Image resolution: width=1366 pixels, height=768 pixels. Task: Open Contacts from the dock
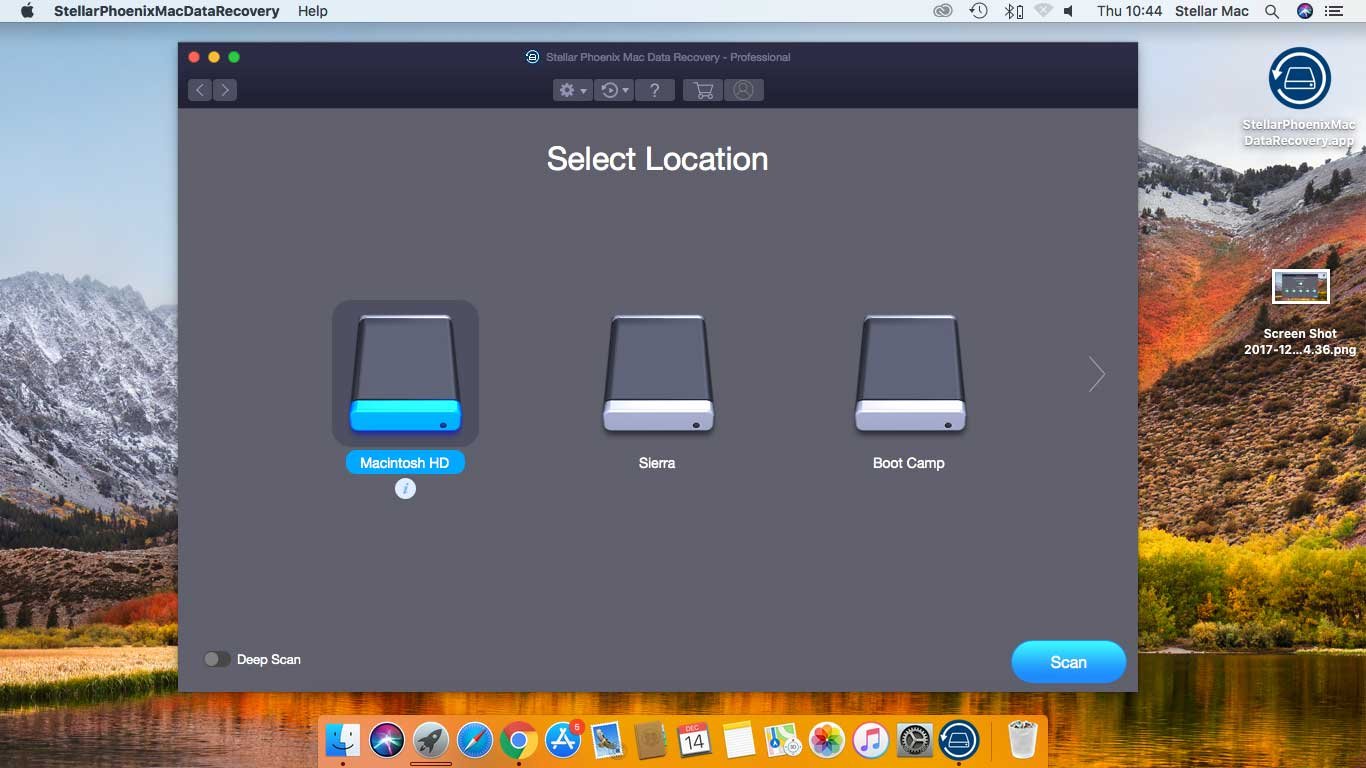pyautogui.click(x=651, y=740)
